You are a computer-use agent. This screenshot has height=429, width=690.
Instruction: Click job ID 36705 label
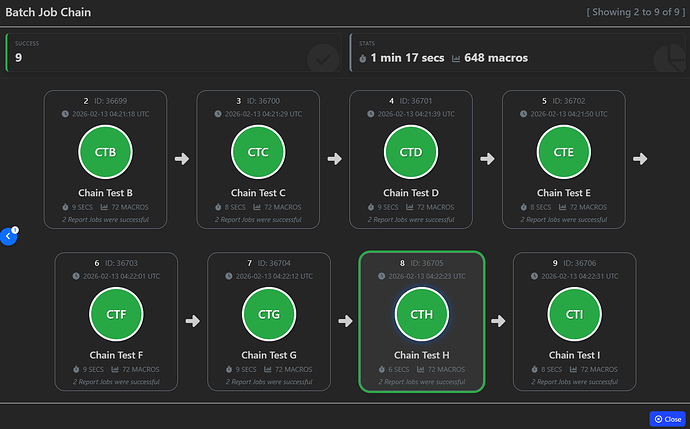coord(428,262)
